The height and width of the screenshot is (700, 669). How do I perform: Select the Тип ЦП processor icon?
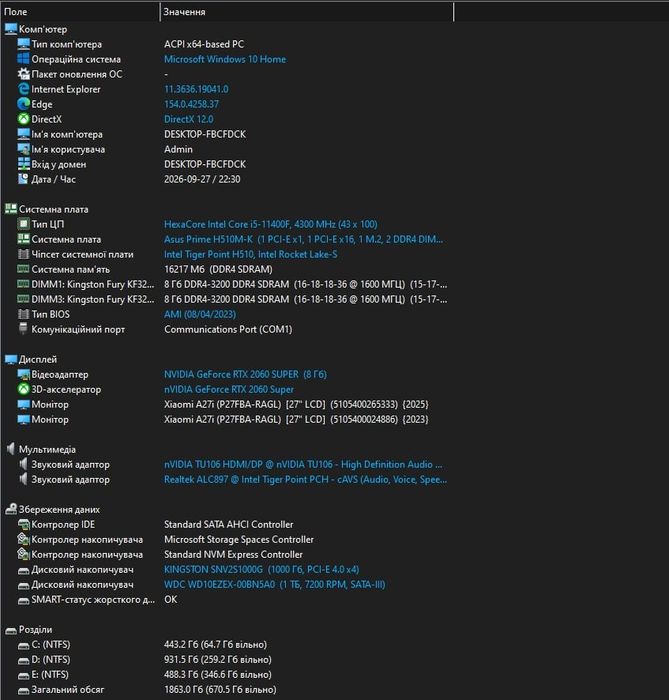click(x=23, y=224)
